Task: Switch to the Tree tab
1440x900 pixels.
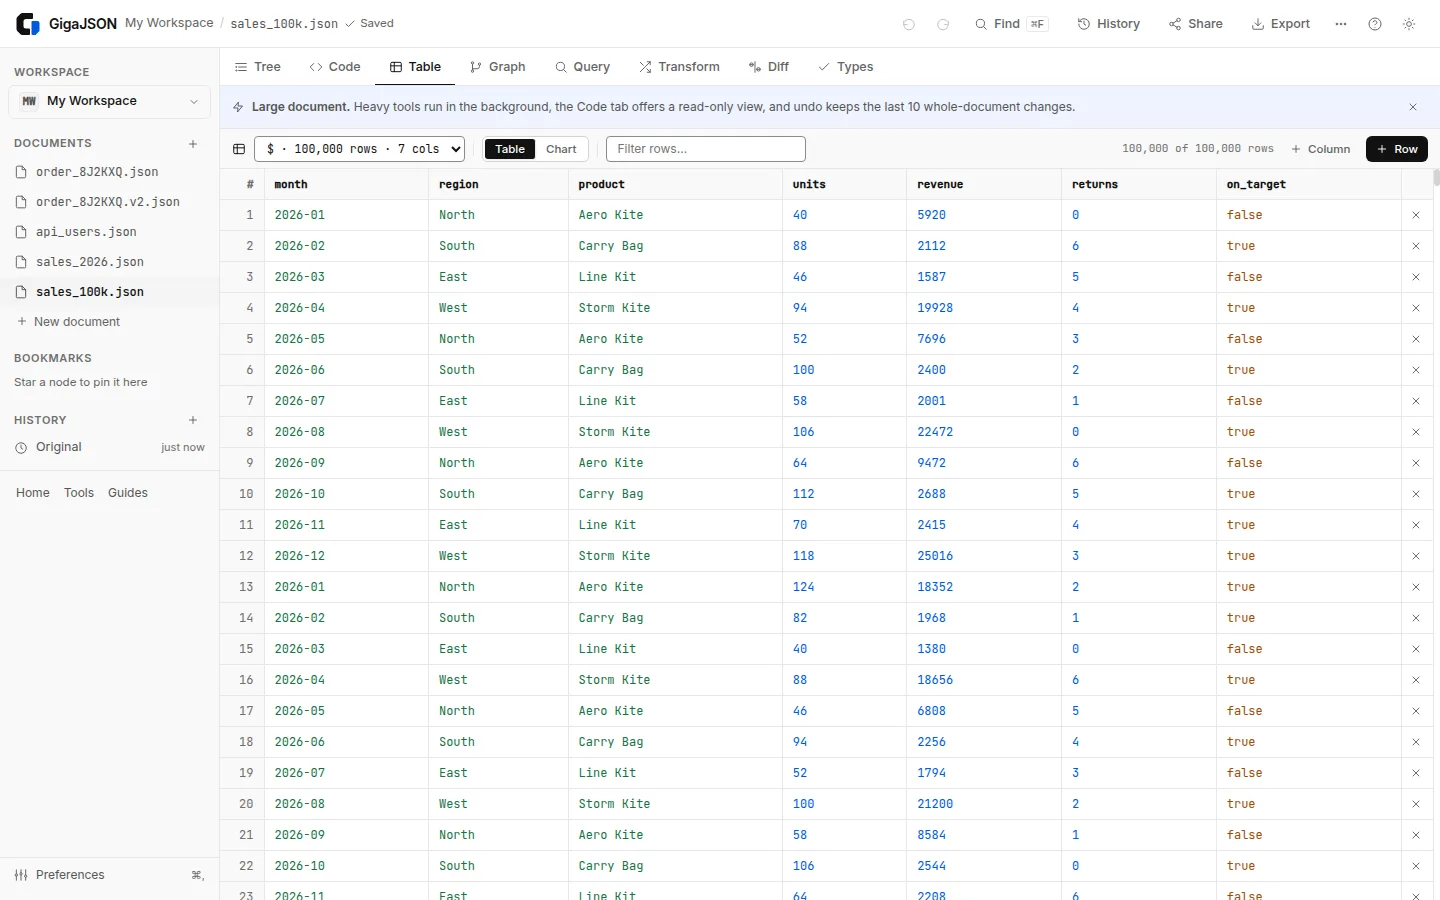Action: (x=258, y=67)
